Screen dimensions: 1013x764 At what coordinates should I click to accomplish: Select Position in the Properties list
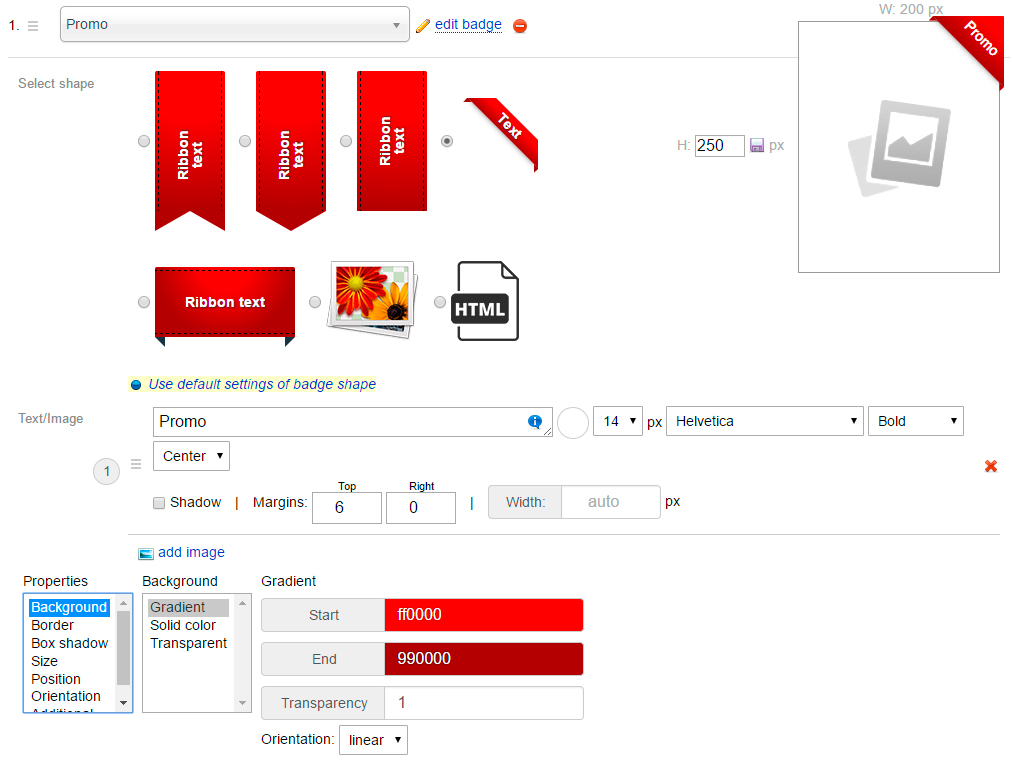(x=56, y=679)
